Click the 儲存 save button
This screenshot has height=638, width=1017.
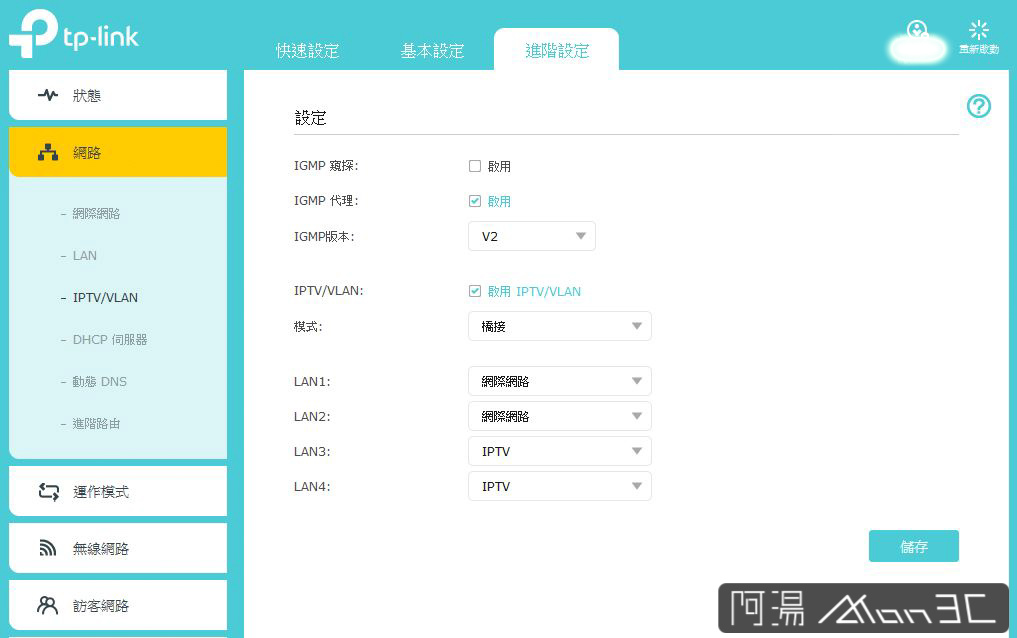(x=913, y=546)
